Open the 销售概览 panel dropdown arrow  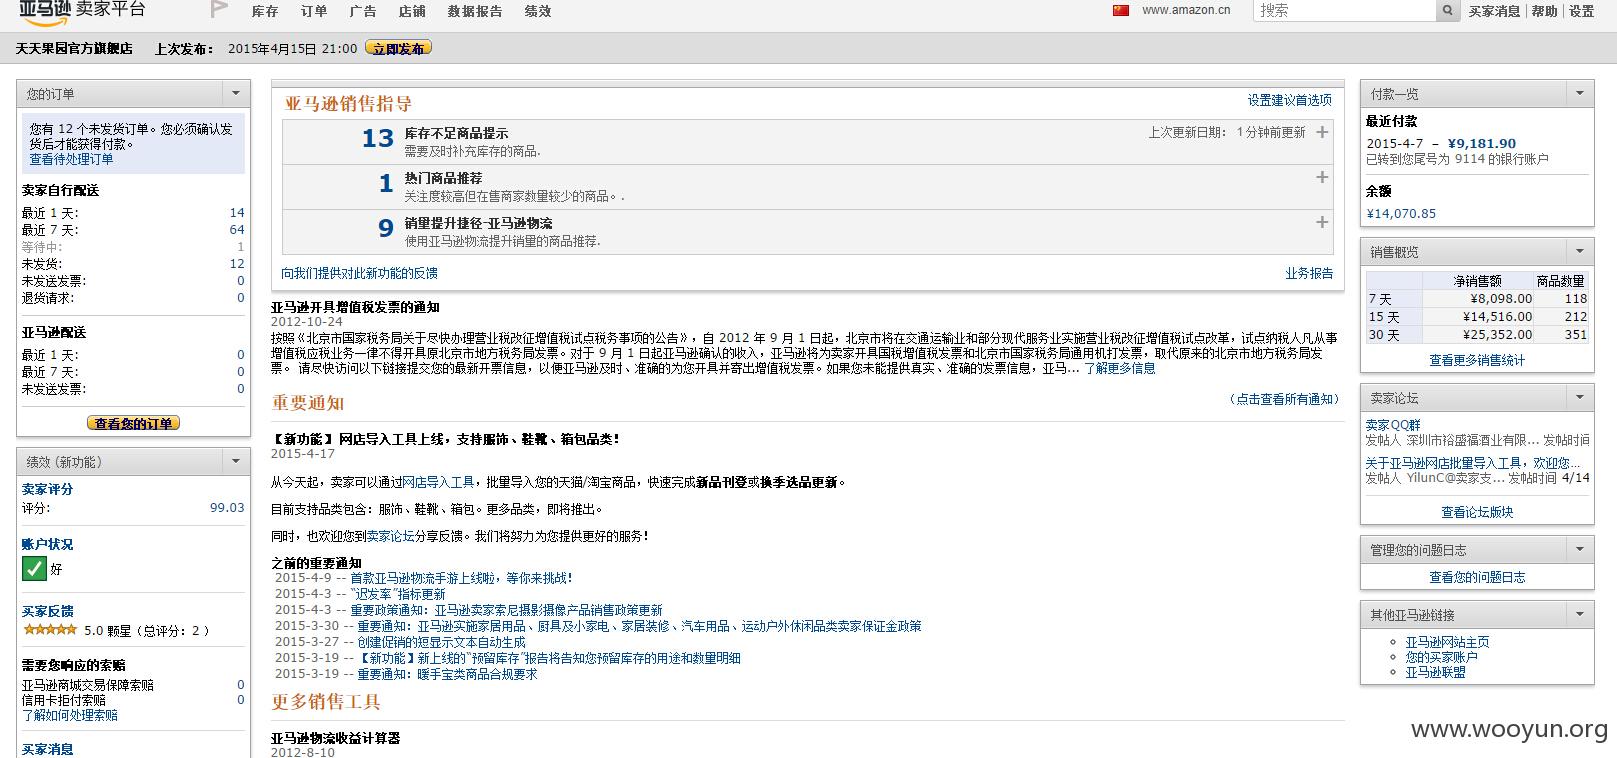(1580, 251)
